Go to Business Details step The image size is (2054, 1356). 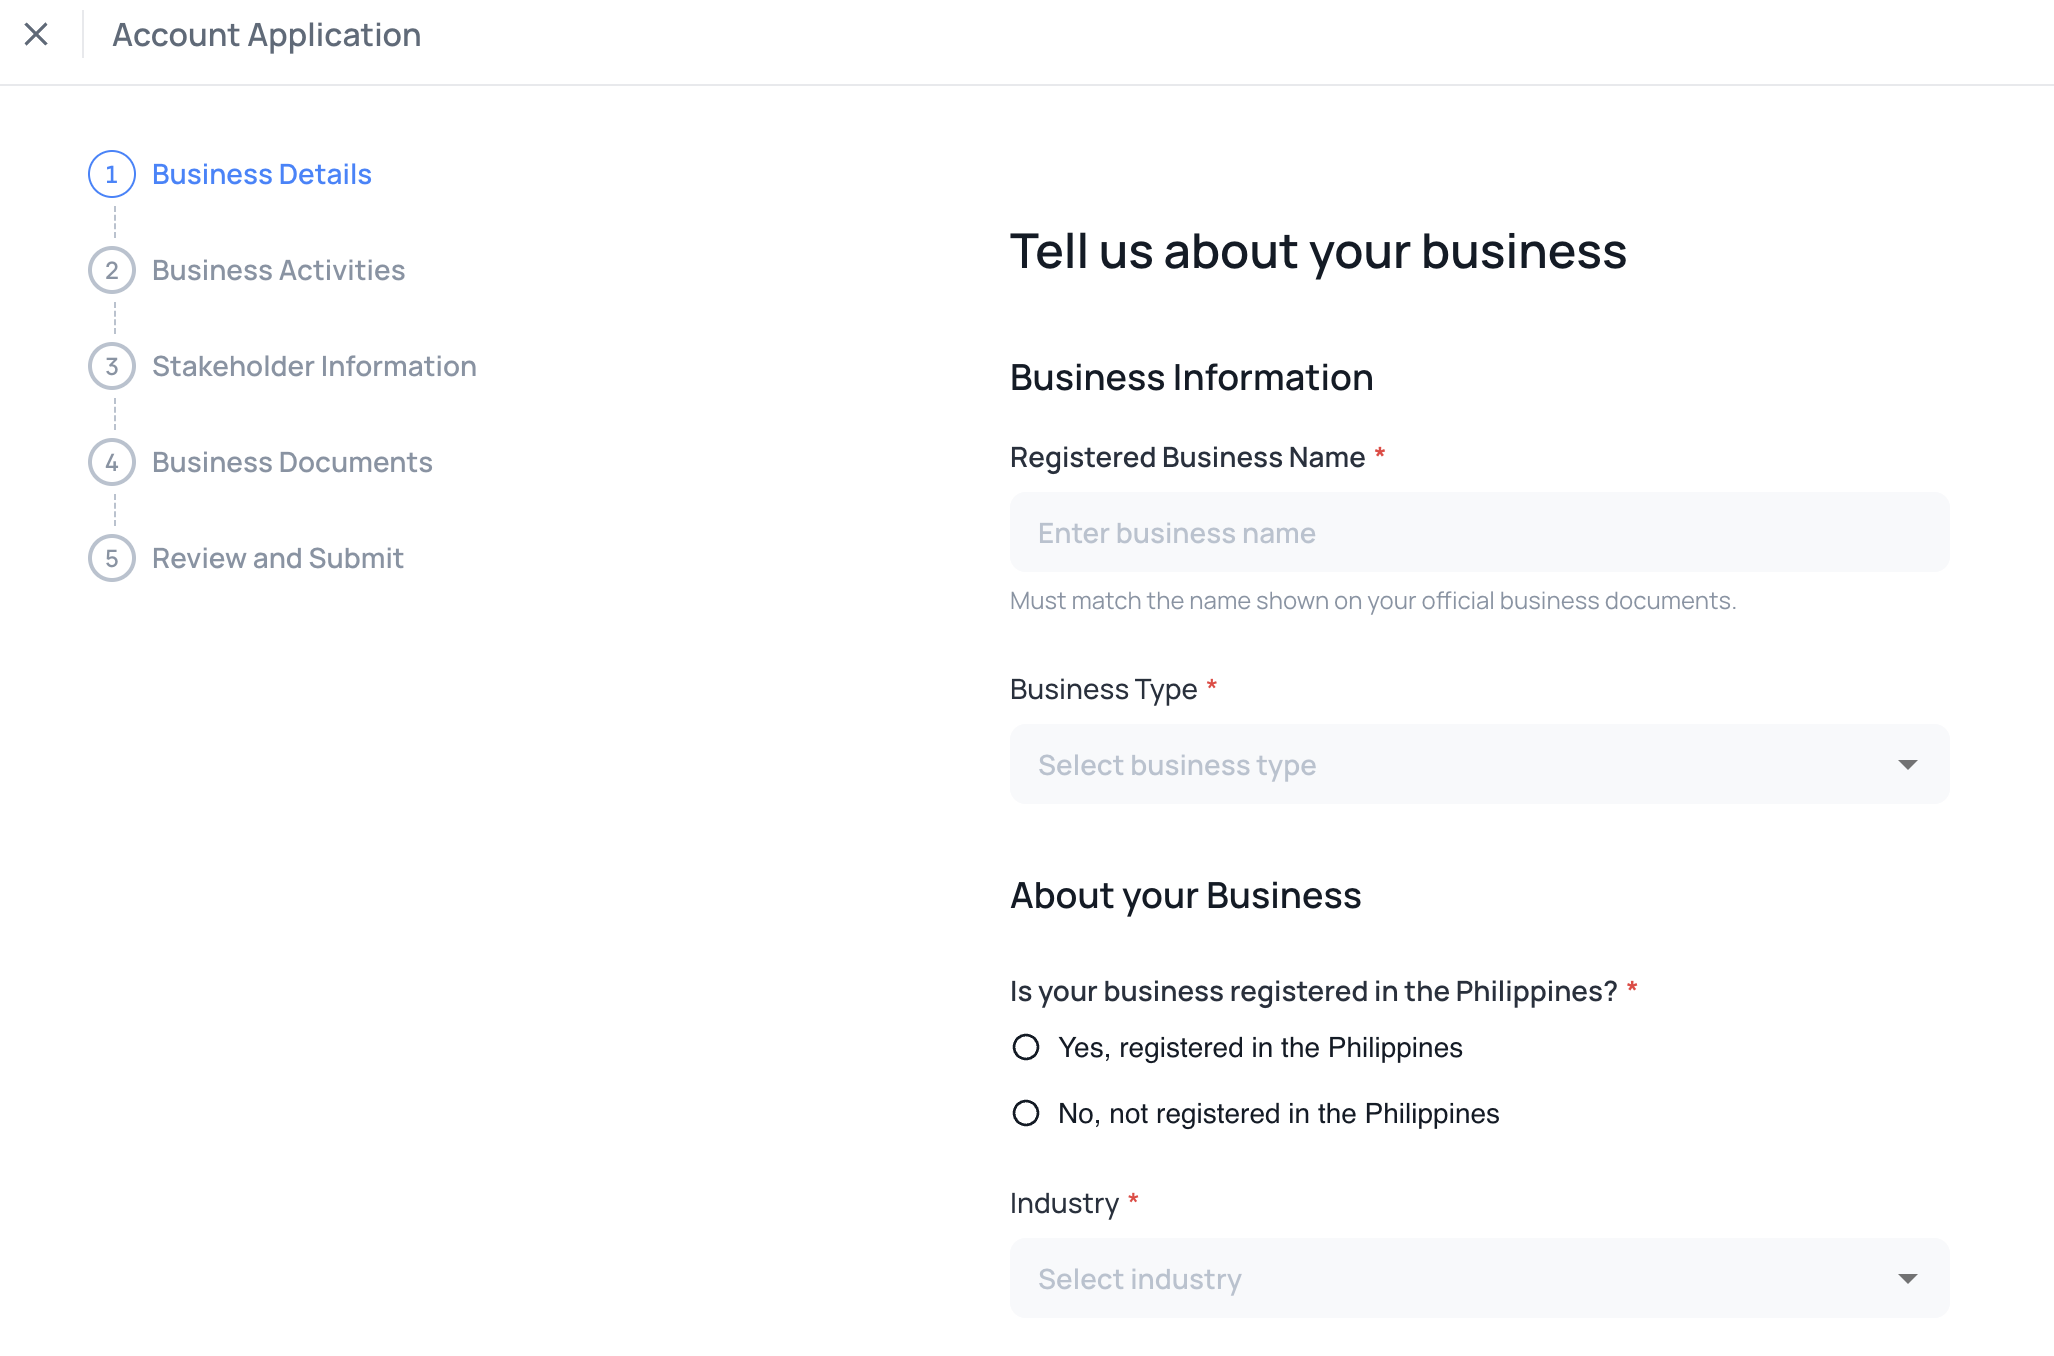point(262,175)
